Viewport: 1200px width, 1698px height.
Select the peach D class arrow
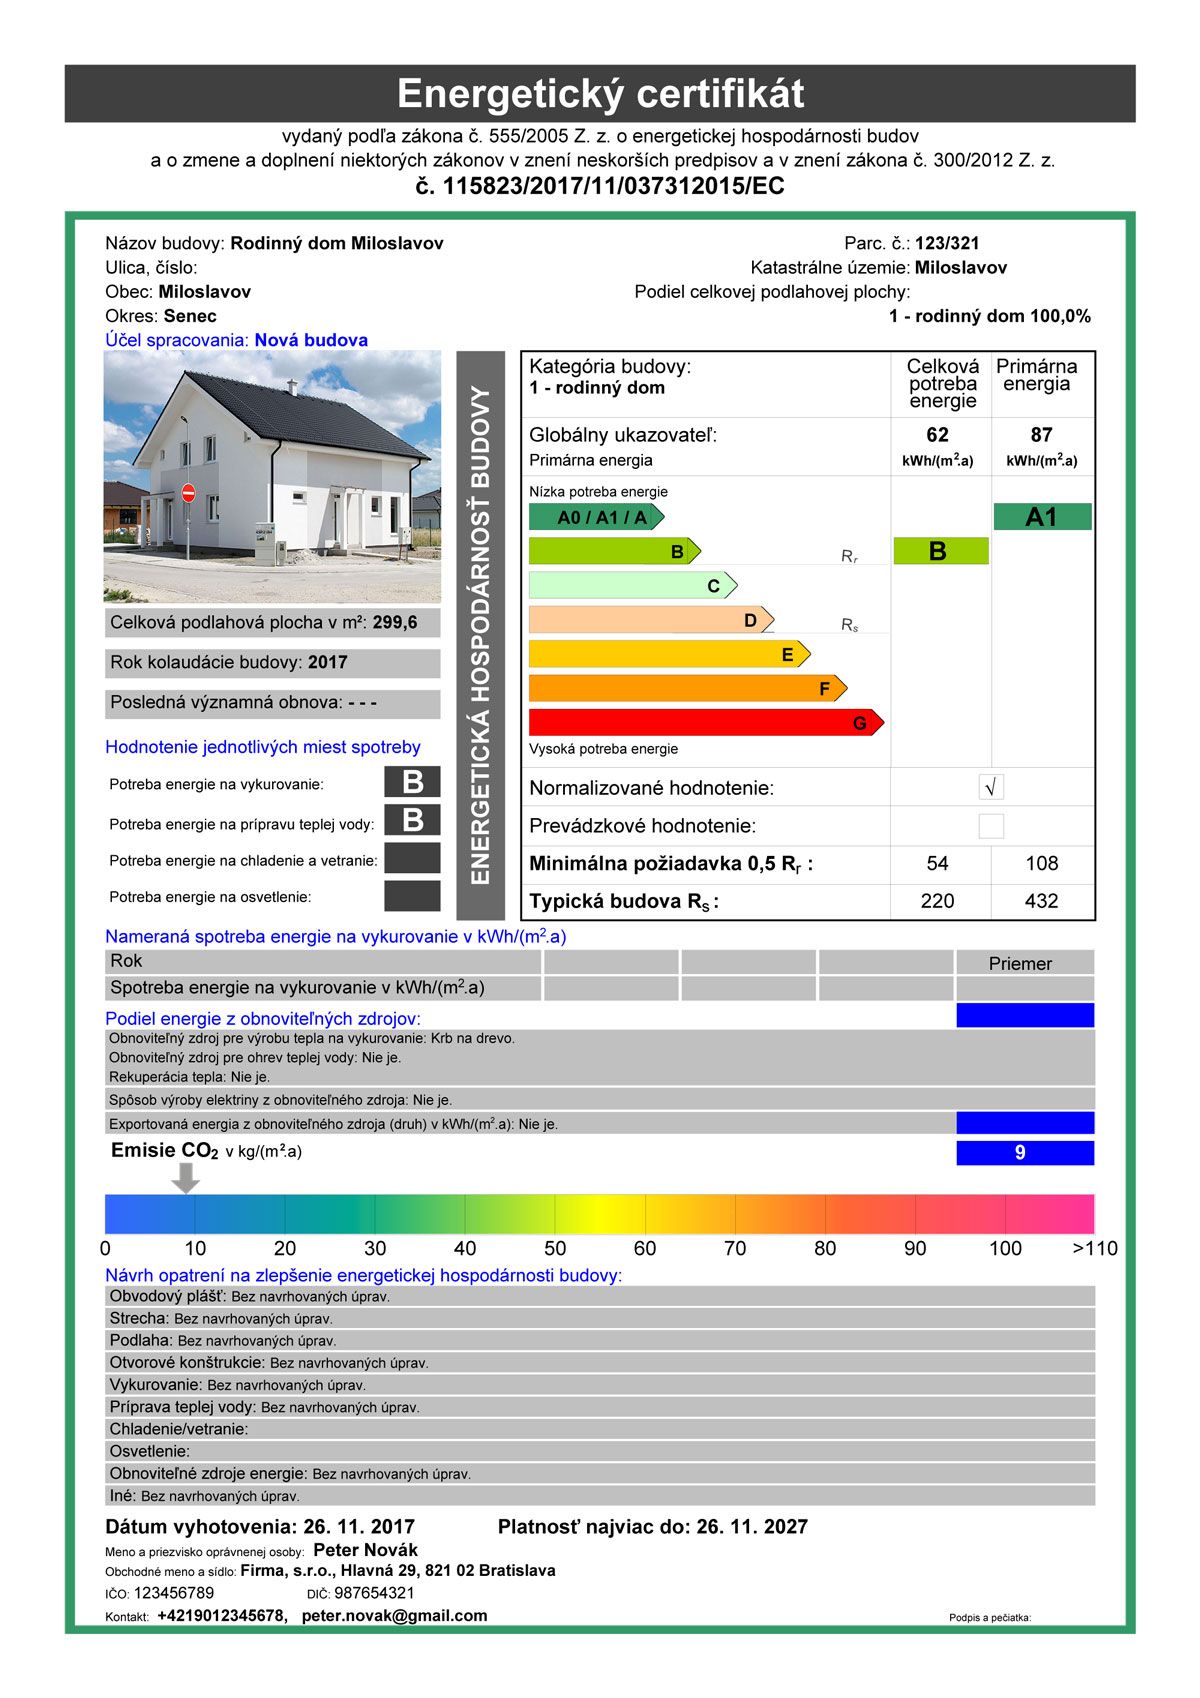pyautogui.click(x=651, y=620)
